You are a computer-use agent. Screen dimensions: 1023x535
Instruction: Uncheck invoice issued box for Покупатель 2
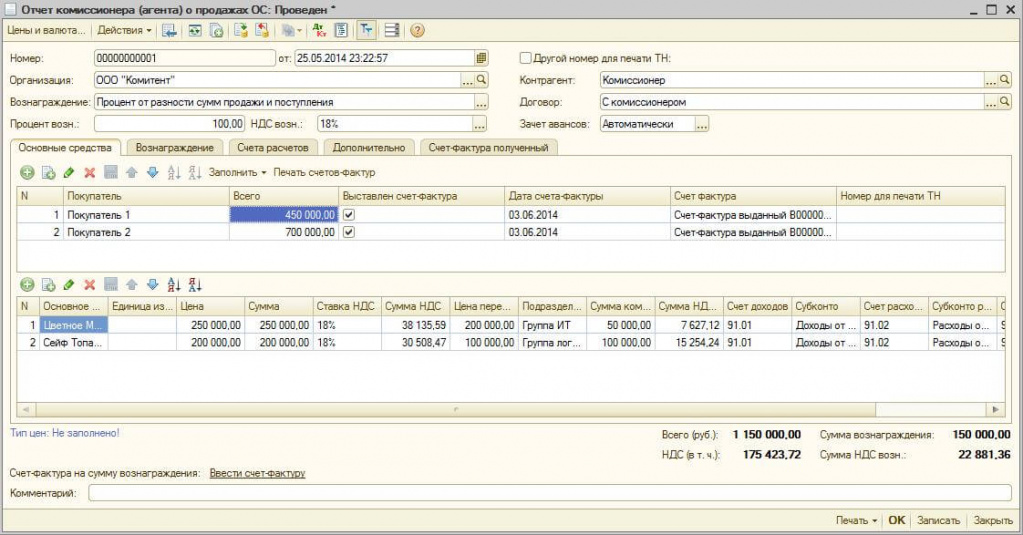(x=349, y=232)
